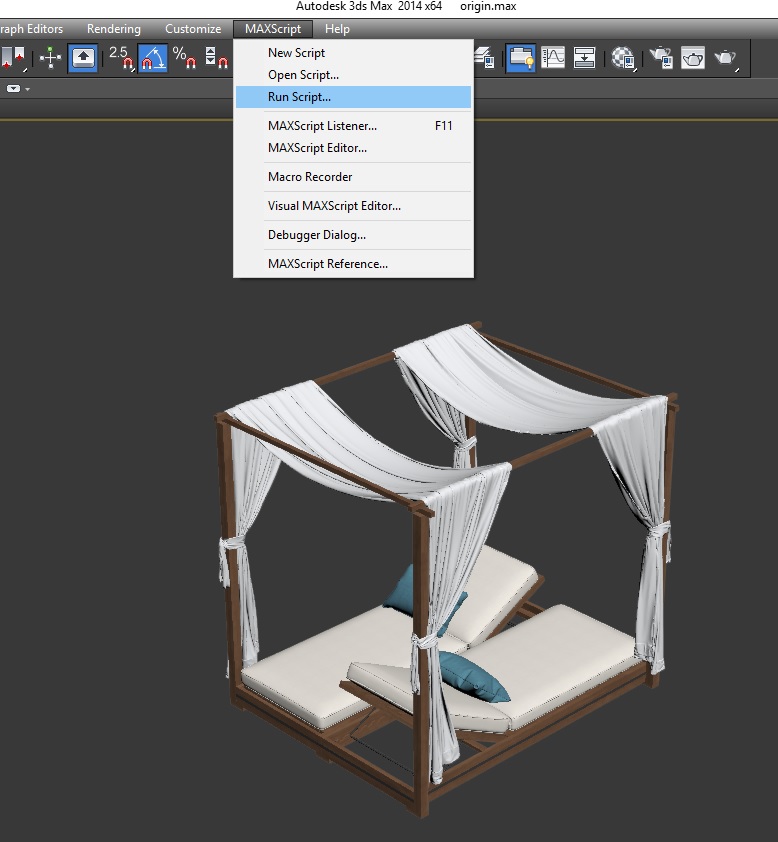778x842 pixels.
Task: Toggle the Angle Snap button
Action: pyautogui.click(x=152, y=58)
